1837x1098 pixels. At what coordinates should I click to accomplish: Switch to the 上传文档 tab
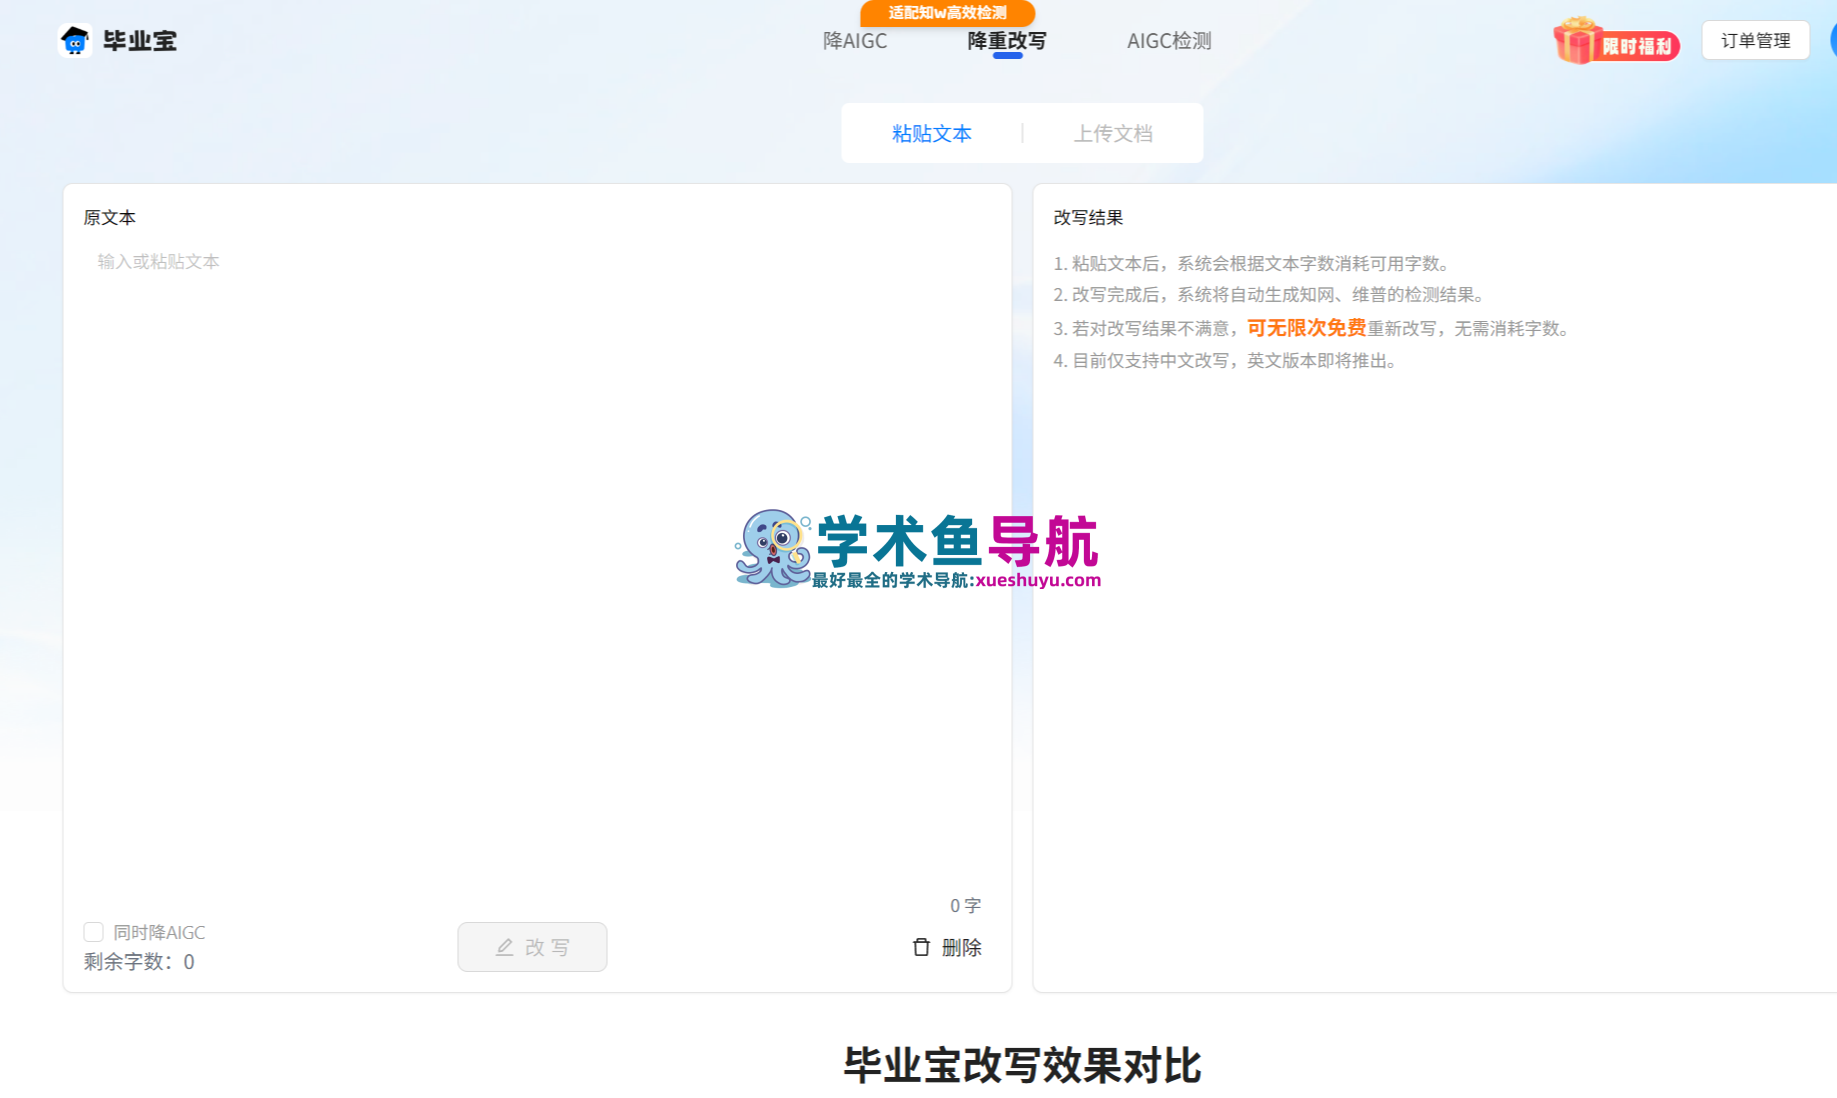pos(1111,132)
